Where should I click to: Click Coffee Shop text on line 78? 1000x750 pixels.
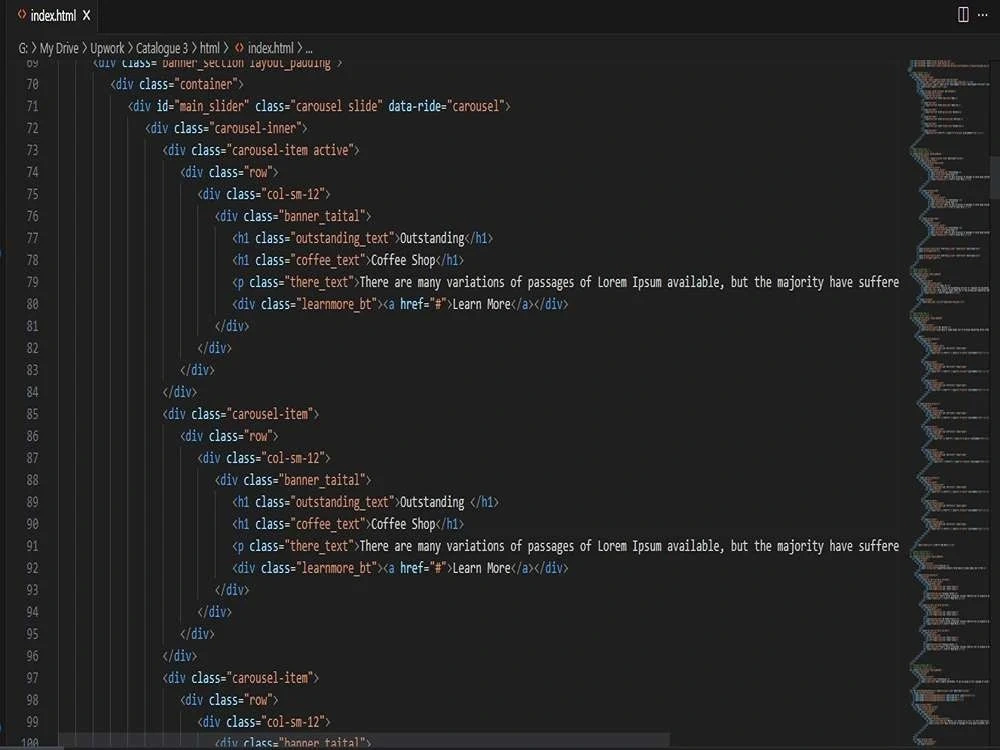403,260
